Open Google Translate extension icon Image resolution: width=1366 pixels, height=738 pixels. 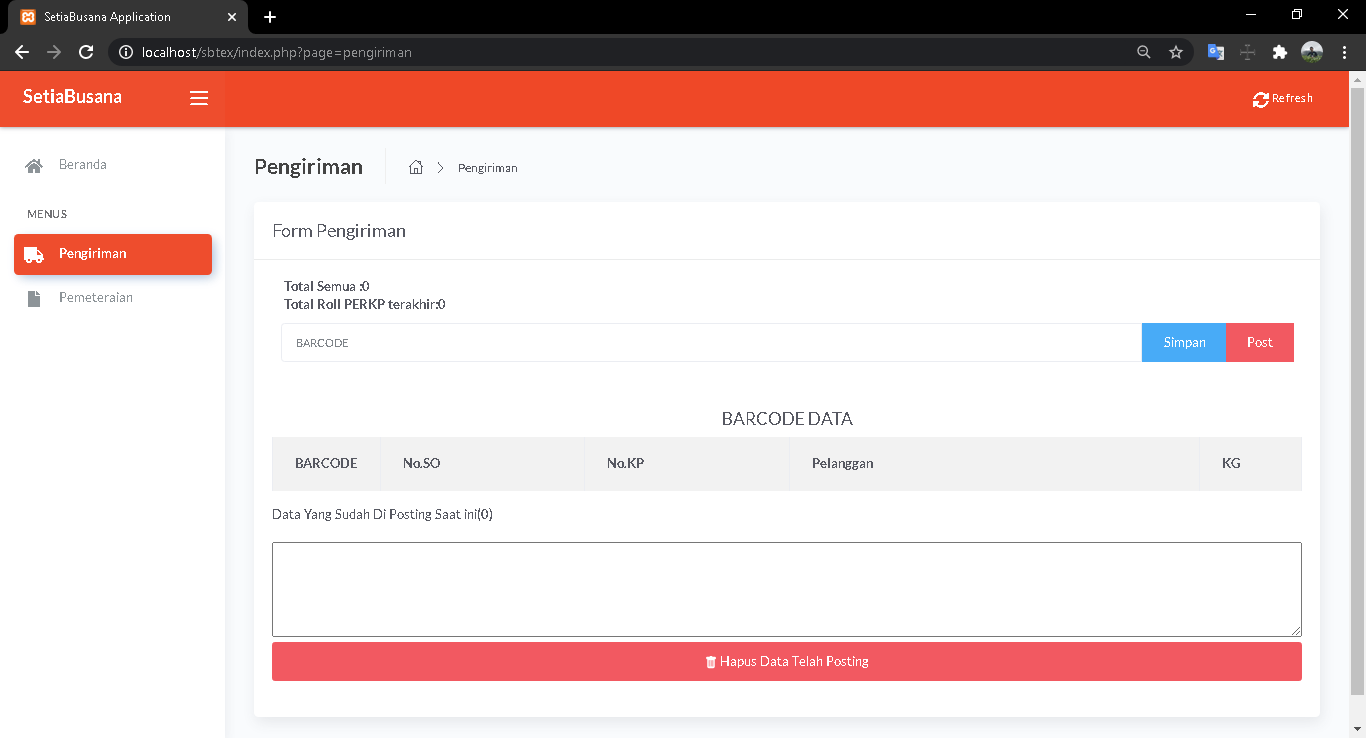tap(1216, 52)
